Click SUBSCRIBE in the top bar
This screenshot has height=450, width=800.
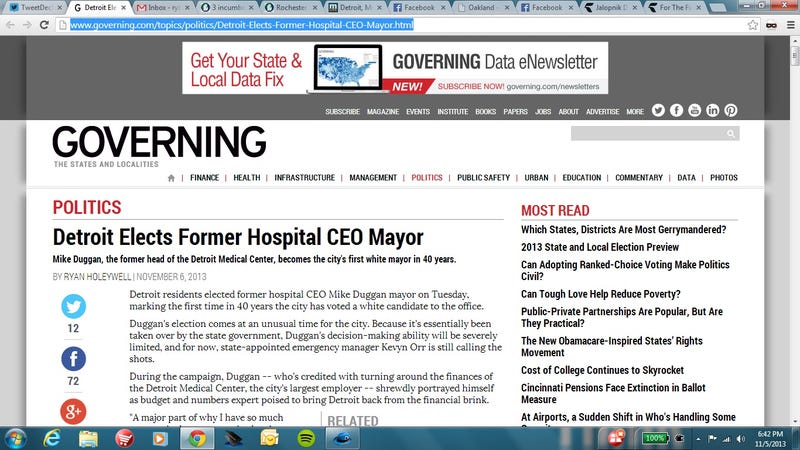342,111
